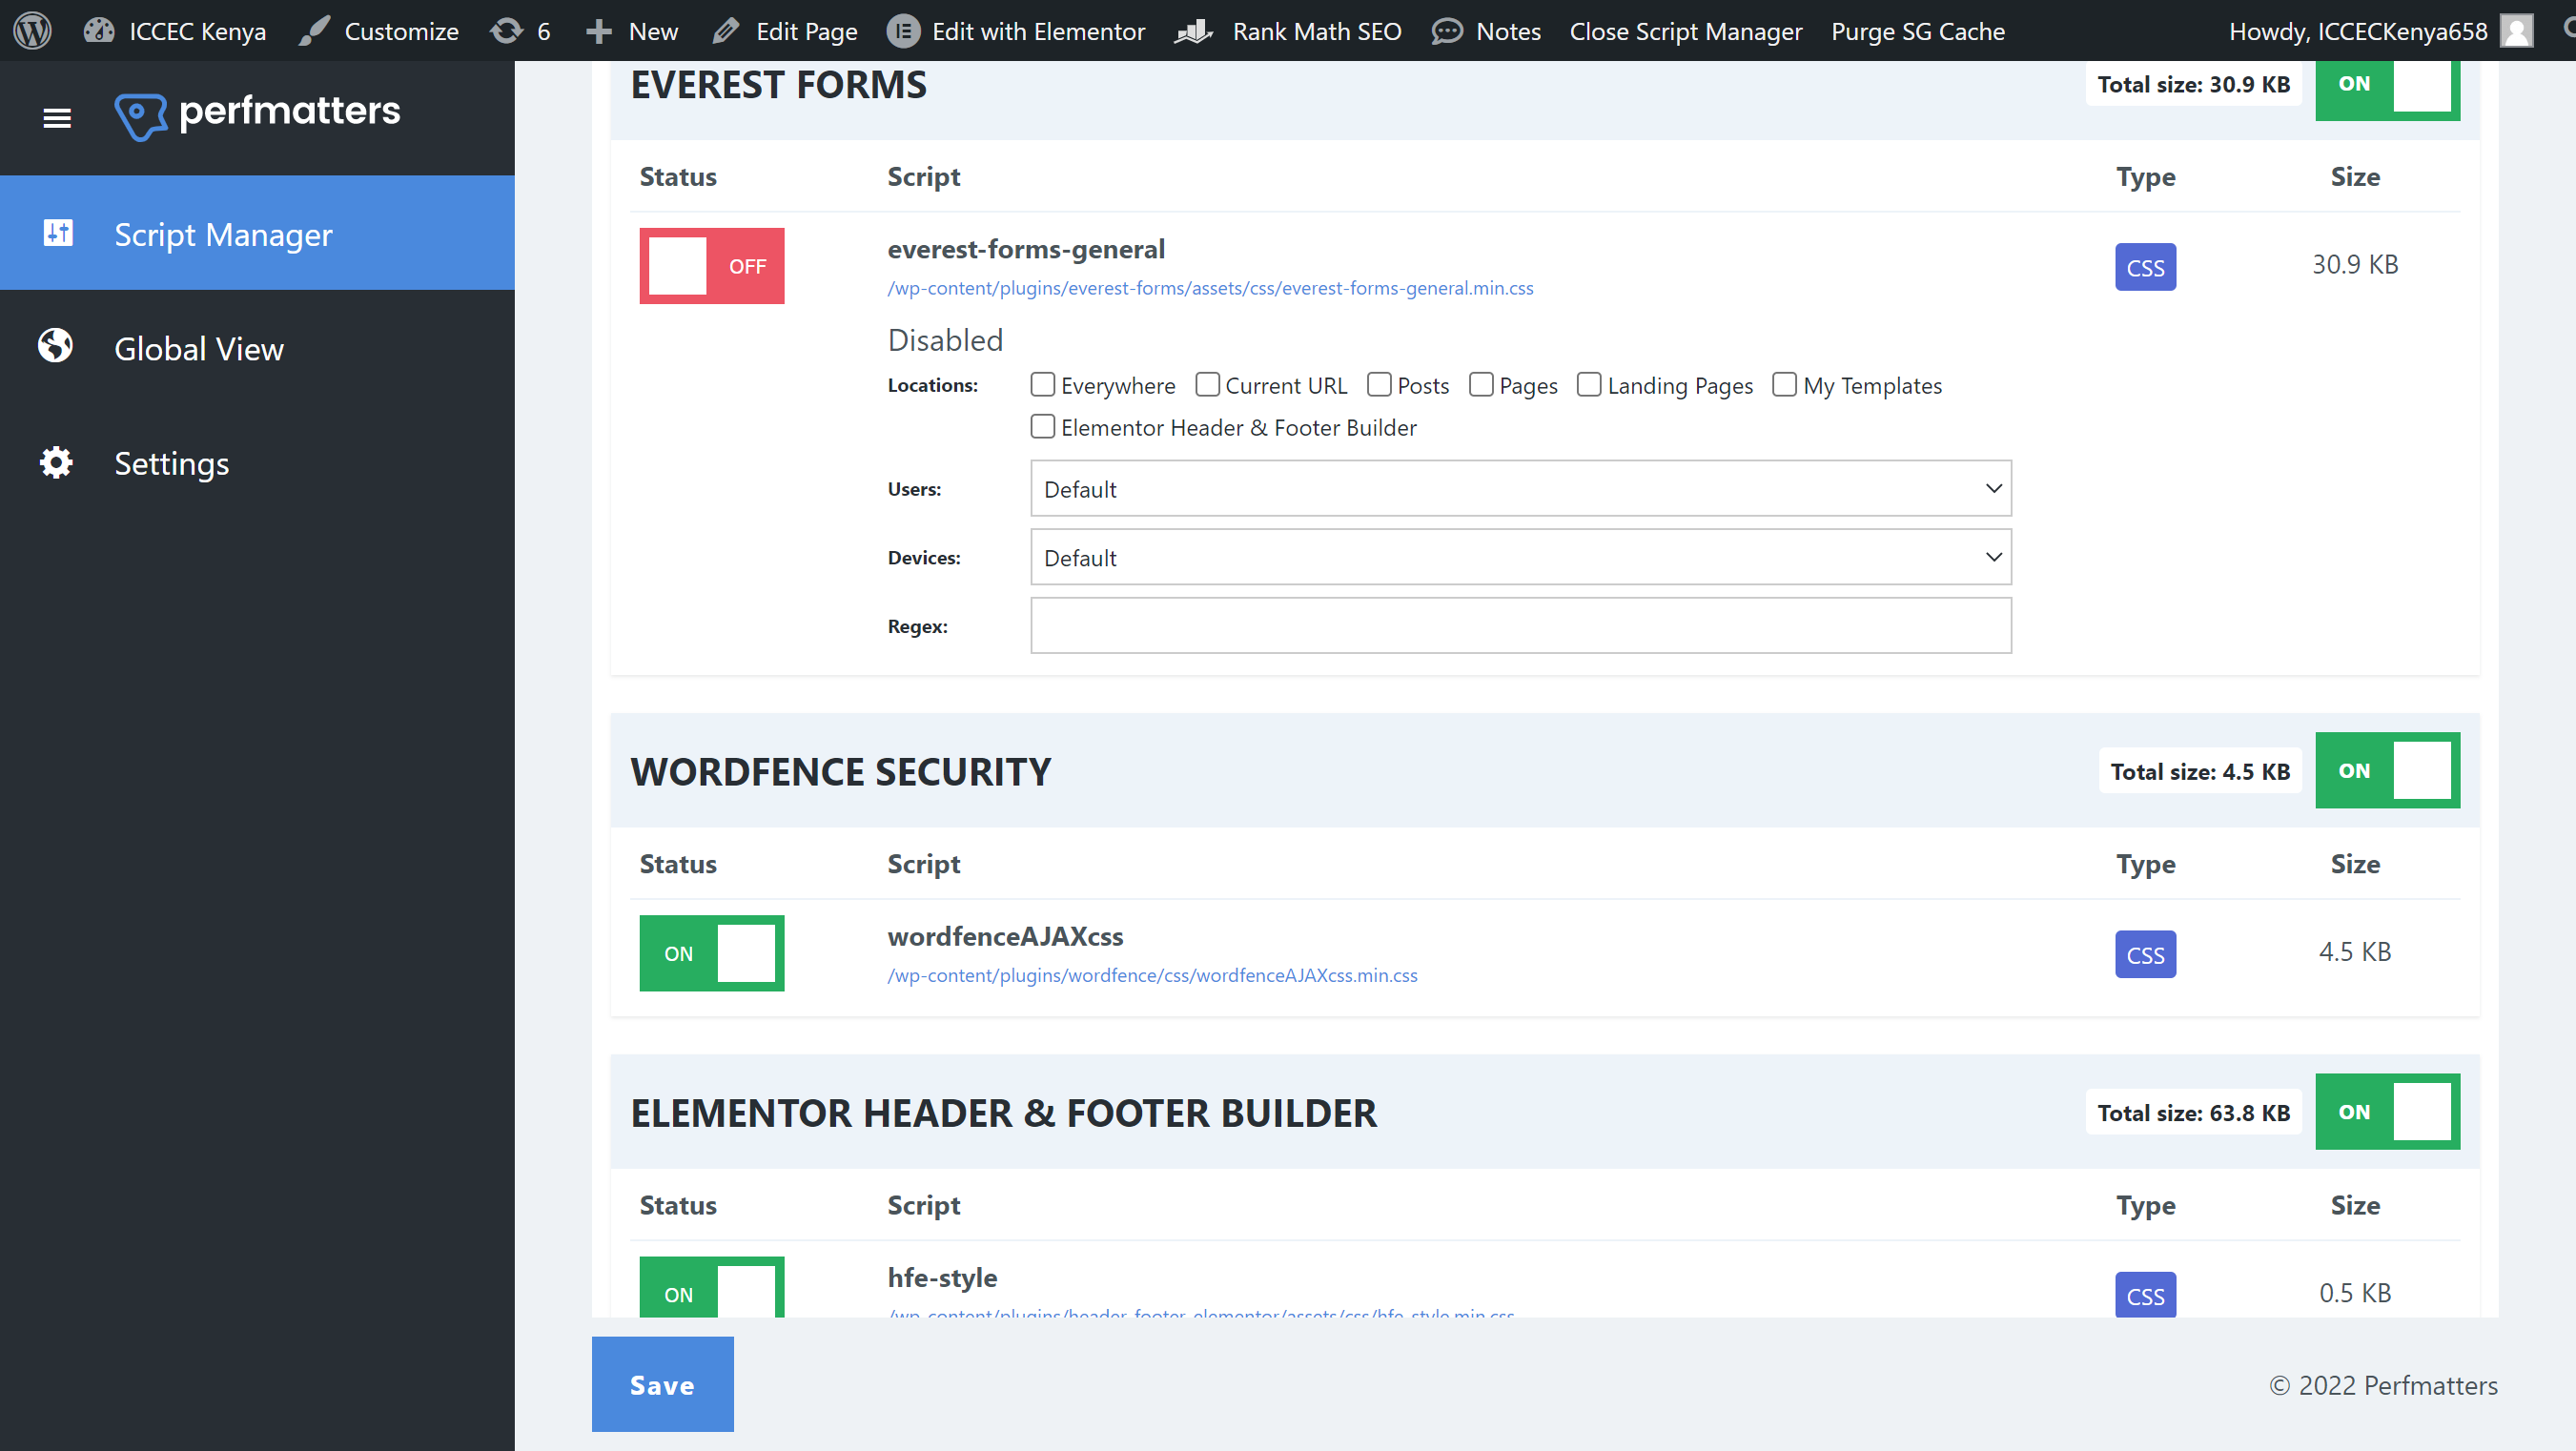The width and height of the screenshot is (2576, 1451).
Task: Click CSS badge for wordfenceAJAXcss
Action: coord(2145,954)
